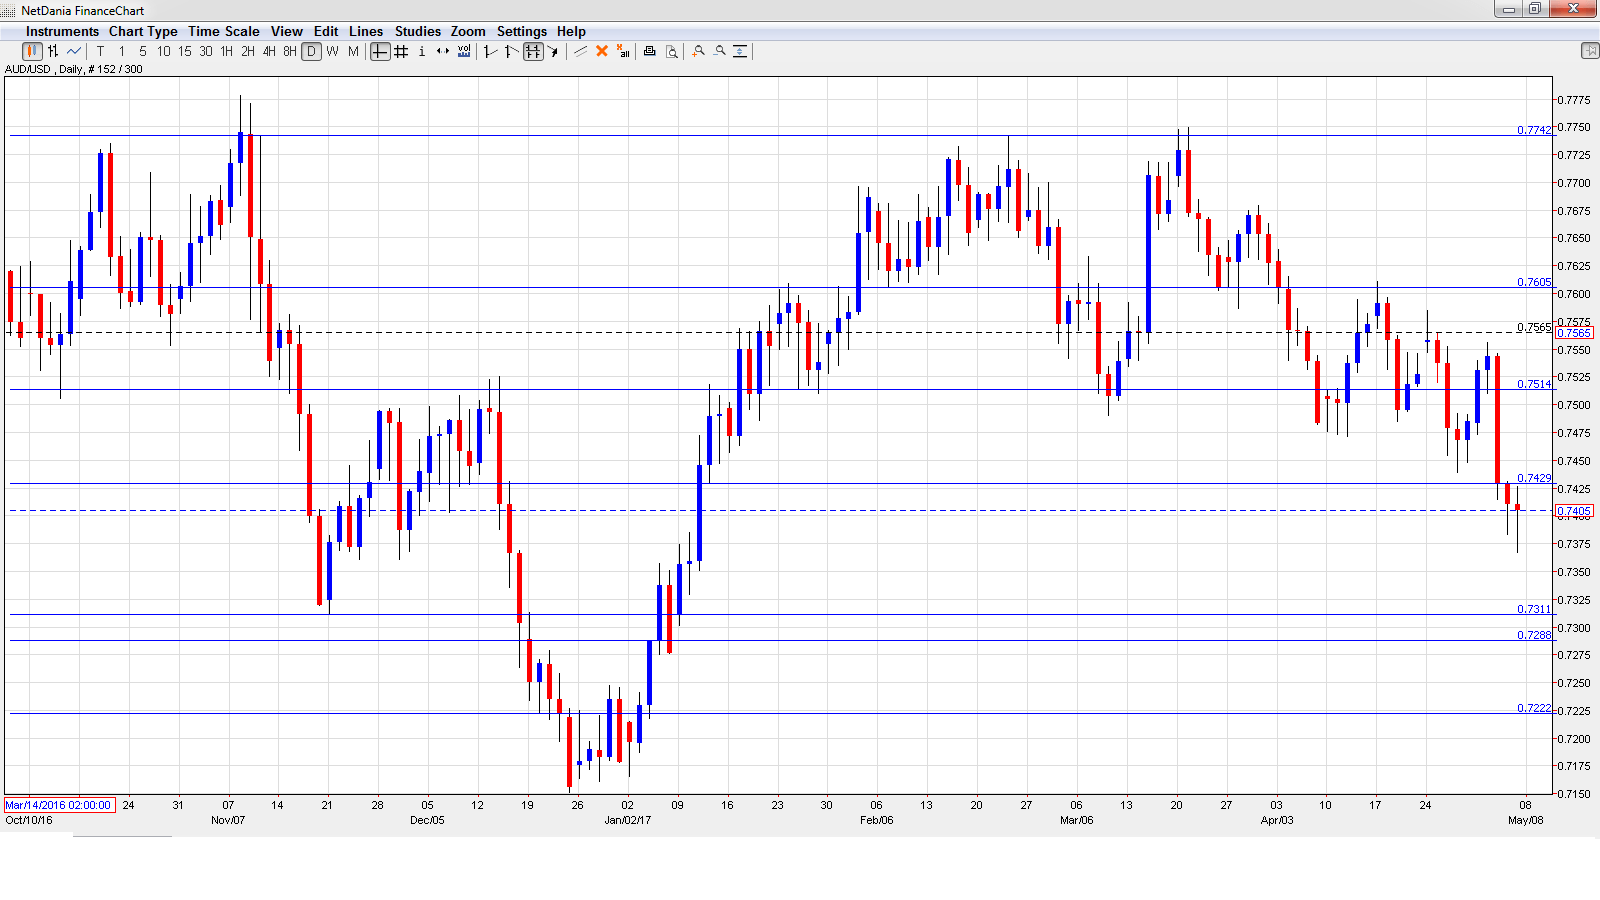
Task: Switch to the line chart icon
Action: [74, 52]
